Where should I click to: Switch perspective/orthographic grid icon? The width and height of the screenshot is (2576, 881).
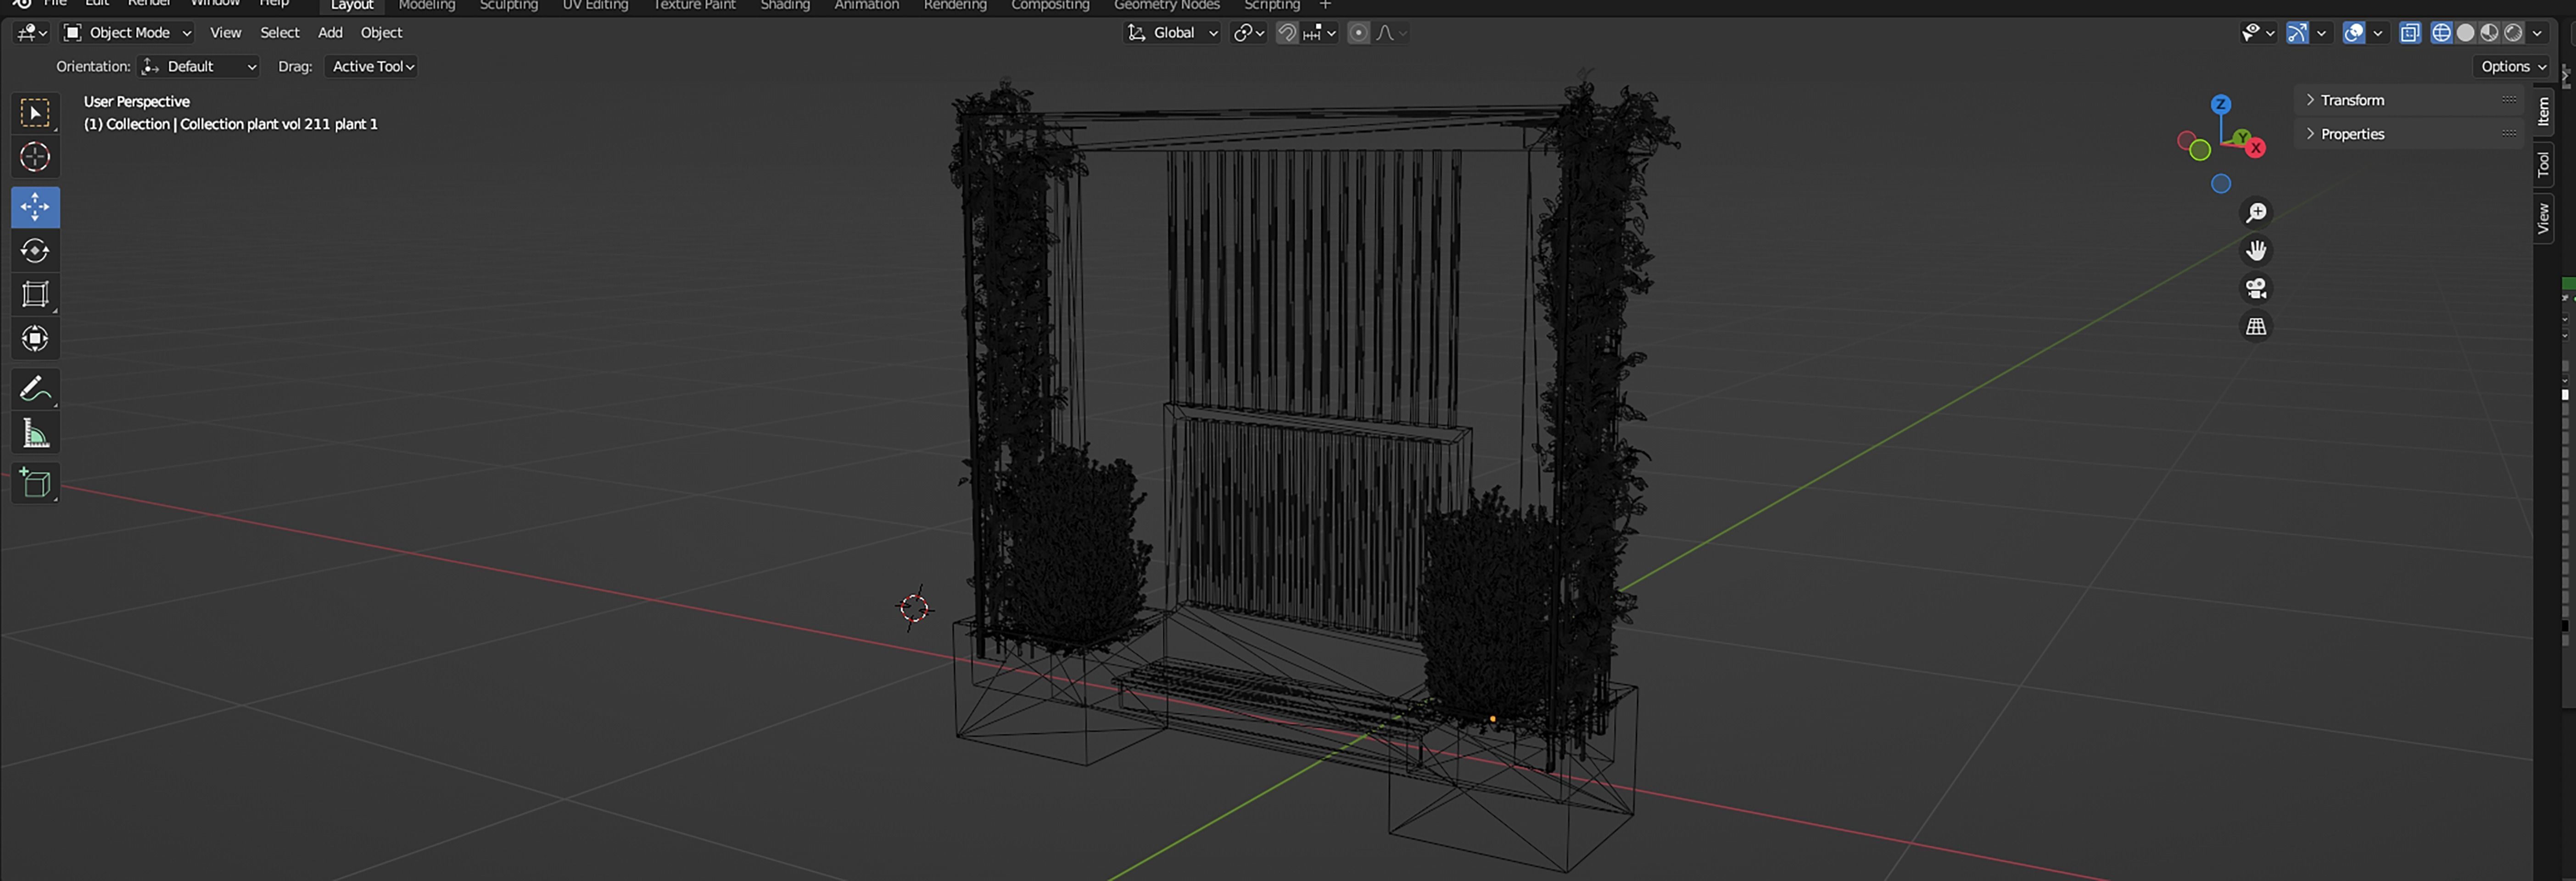(2256, 326)
